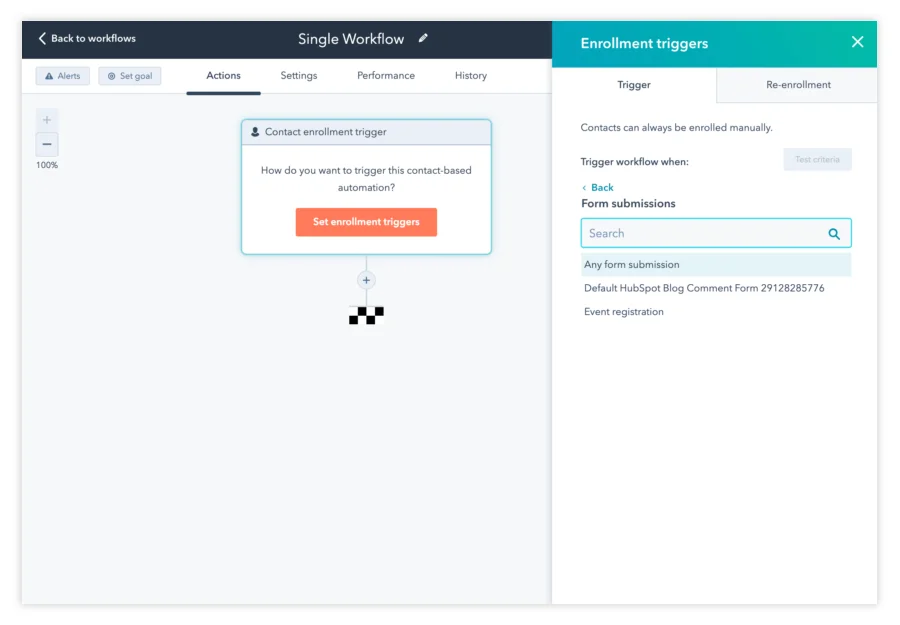Select the Event registration form
900x625 pixels.
(x=624, y=312)
